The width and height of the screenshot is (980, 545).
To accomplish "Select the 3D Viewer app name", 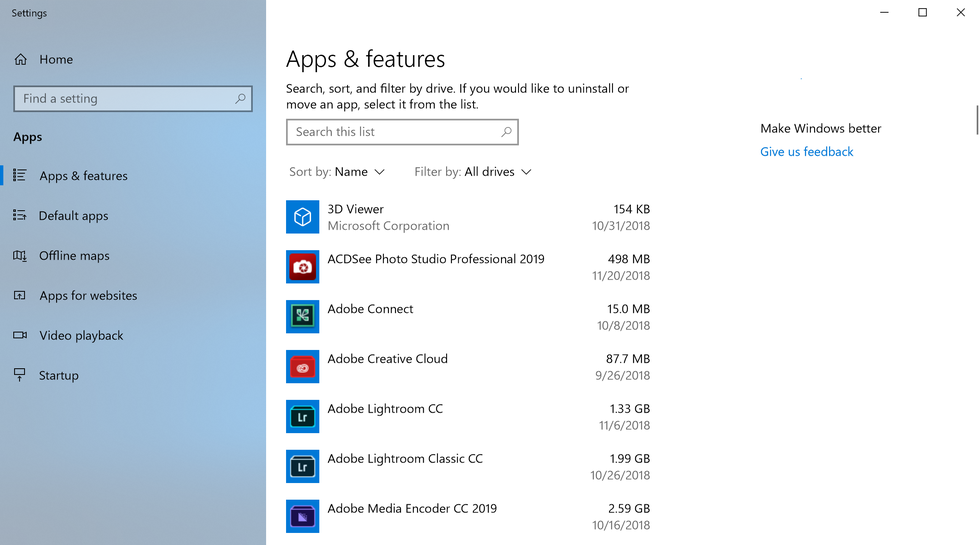I will tap(356, 209).
